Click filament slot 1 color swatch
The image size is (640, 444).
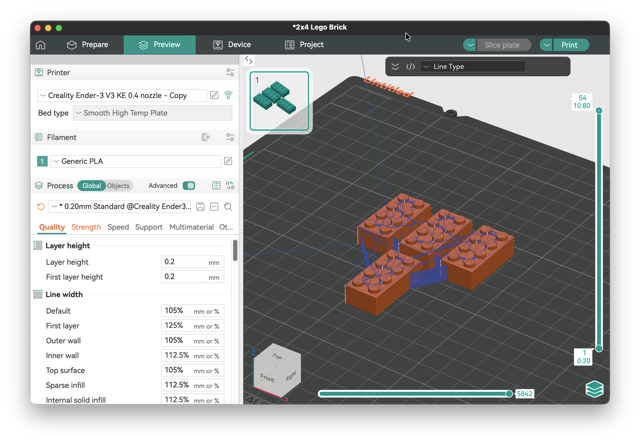pos(42,161)
